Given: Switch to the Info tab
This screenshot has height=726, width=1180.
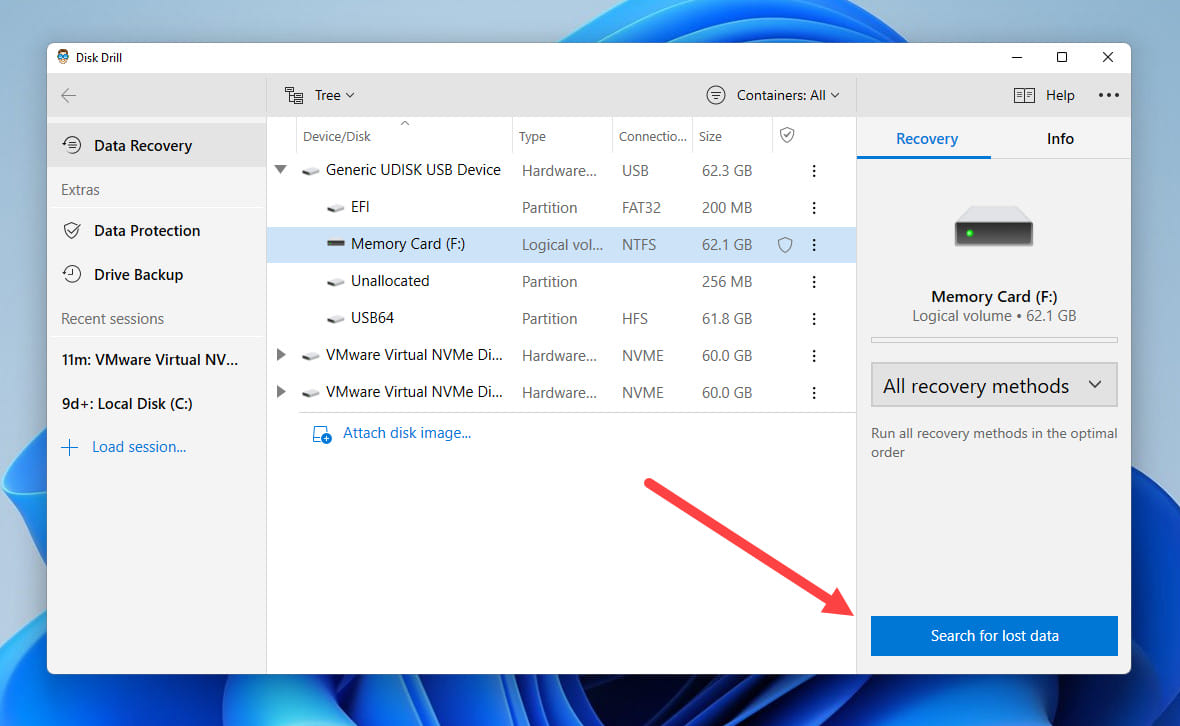Looking at the screenshot, I should point(1060,138).
